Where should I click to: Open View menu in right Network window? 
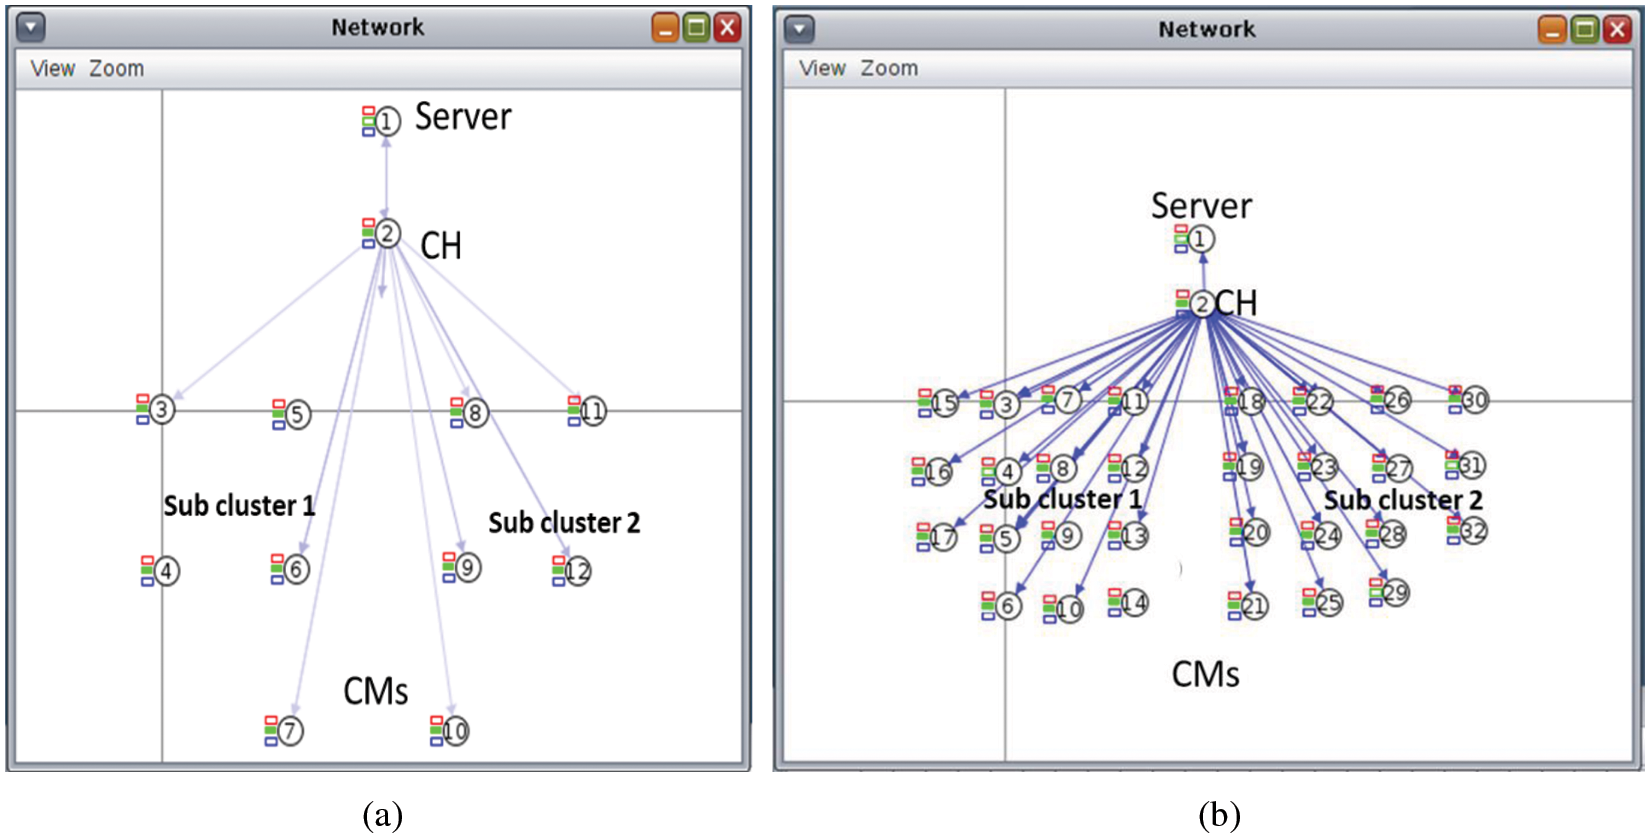(822, 69)
